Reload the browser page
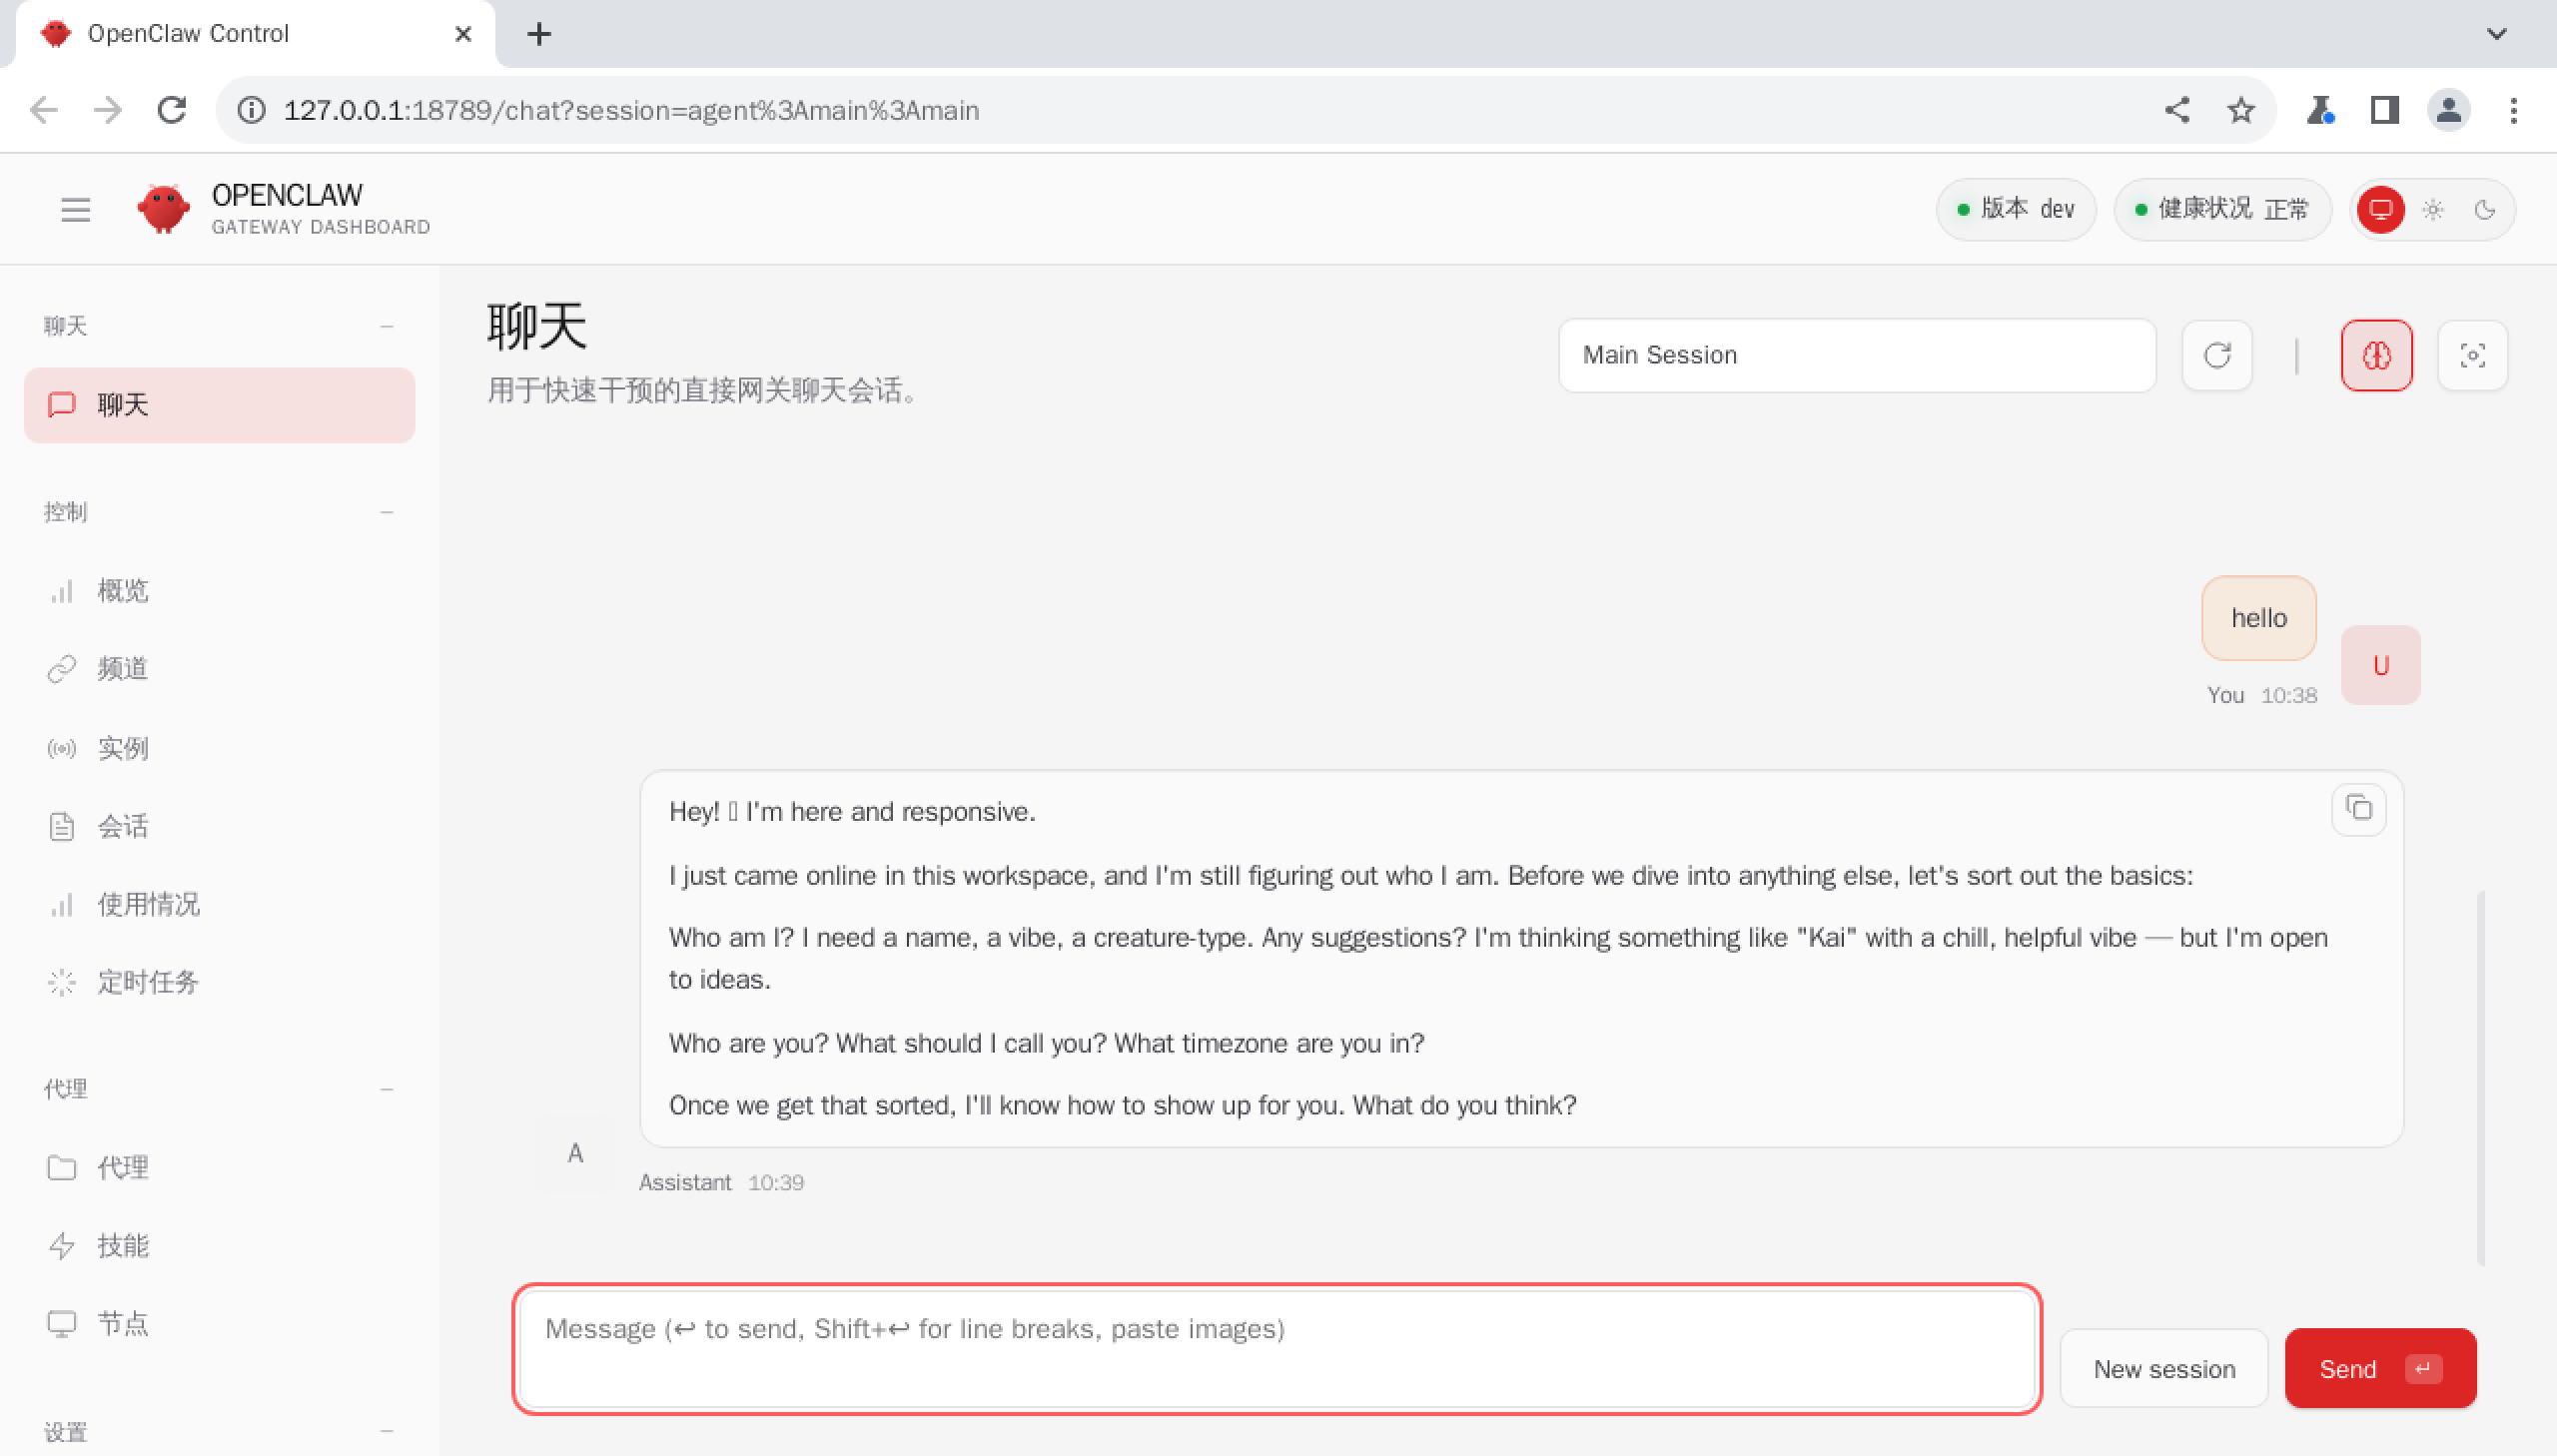2557x1456 pixels. tap(172, 110)
